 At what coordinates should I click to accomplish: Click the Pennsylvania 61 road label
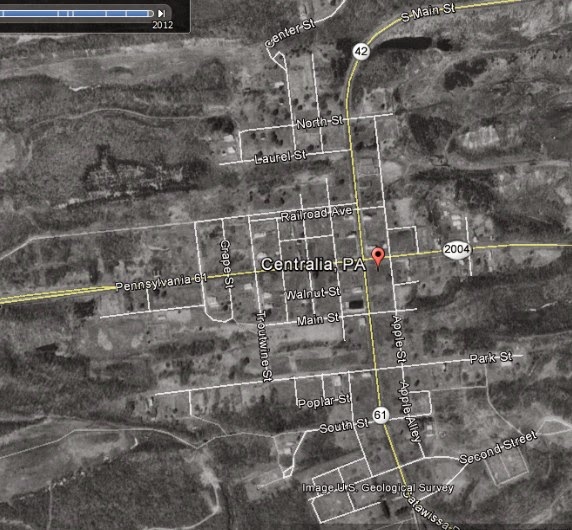[161, 282]
